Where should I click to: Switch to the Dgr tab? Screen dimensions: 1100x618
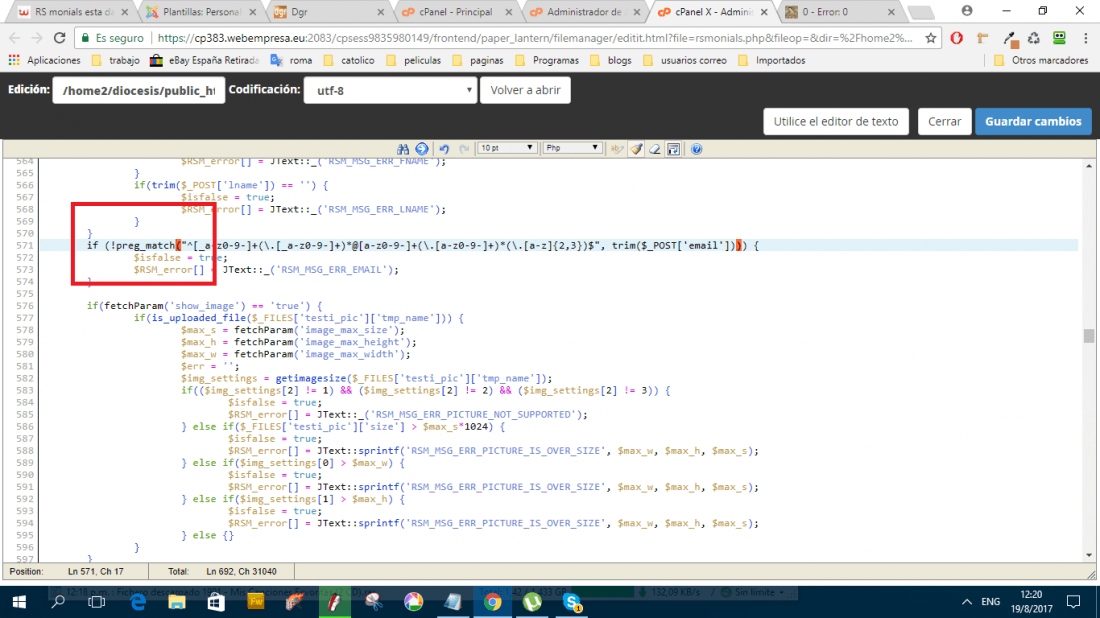point(329,12)
